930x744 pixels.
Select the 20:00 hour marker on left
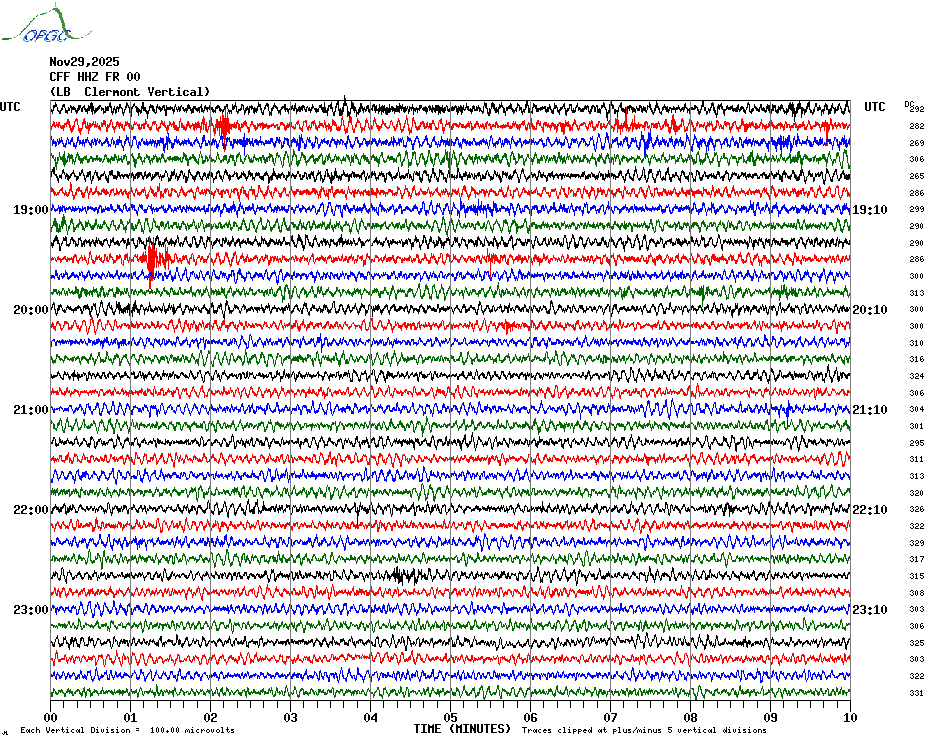tap(30, 310)
